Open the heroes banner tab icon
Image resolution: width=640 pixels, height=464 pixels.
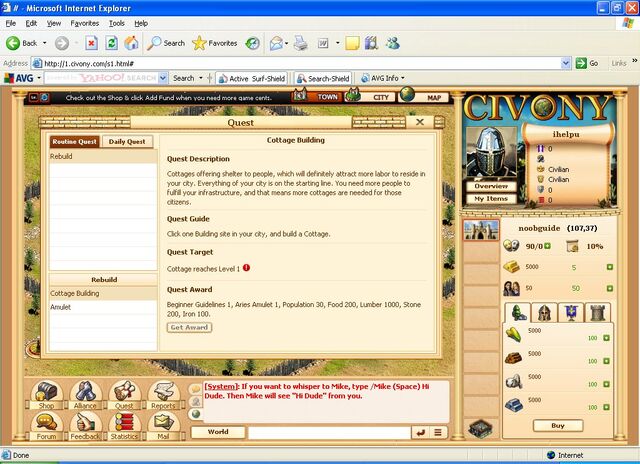(x=571, y=313)
